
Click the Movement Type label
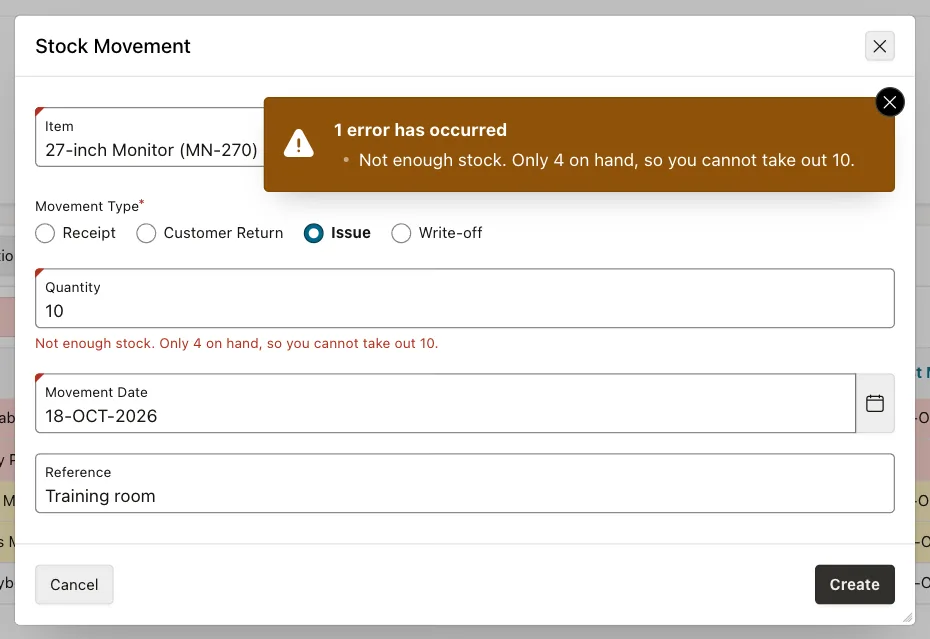pyautogui.click(x=87, y=206)
